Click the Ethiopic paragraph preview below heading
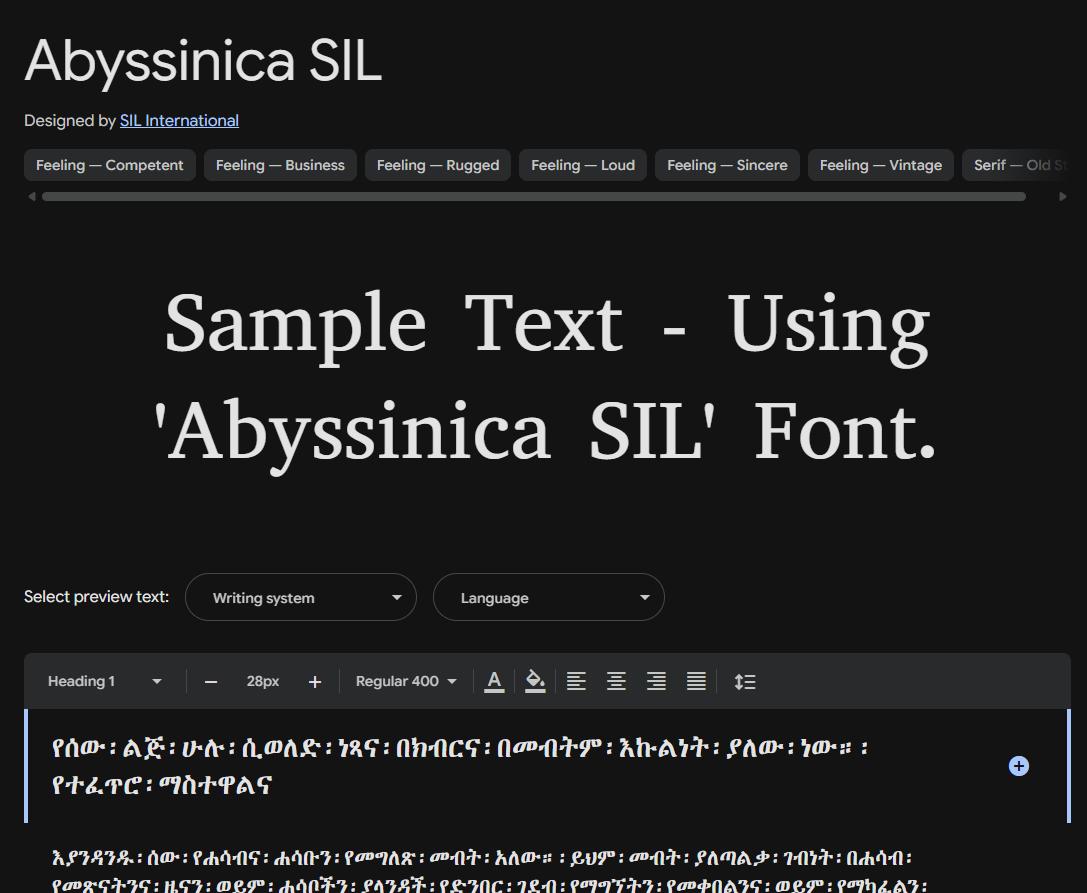1087x893 pixels. [x=489, y=872]
